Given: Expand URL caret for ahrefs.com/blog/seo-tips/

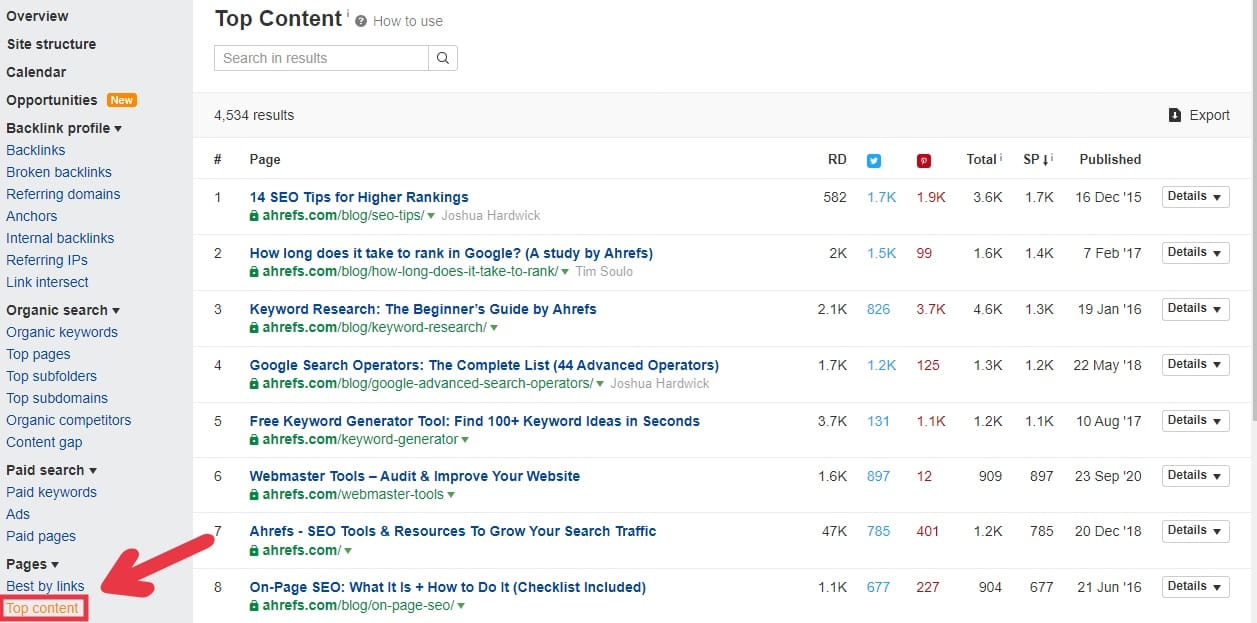Looking at the screenshot, I should point(431,216).
